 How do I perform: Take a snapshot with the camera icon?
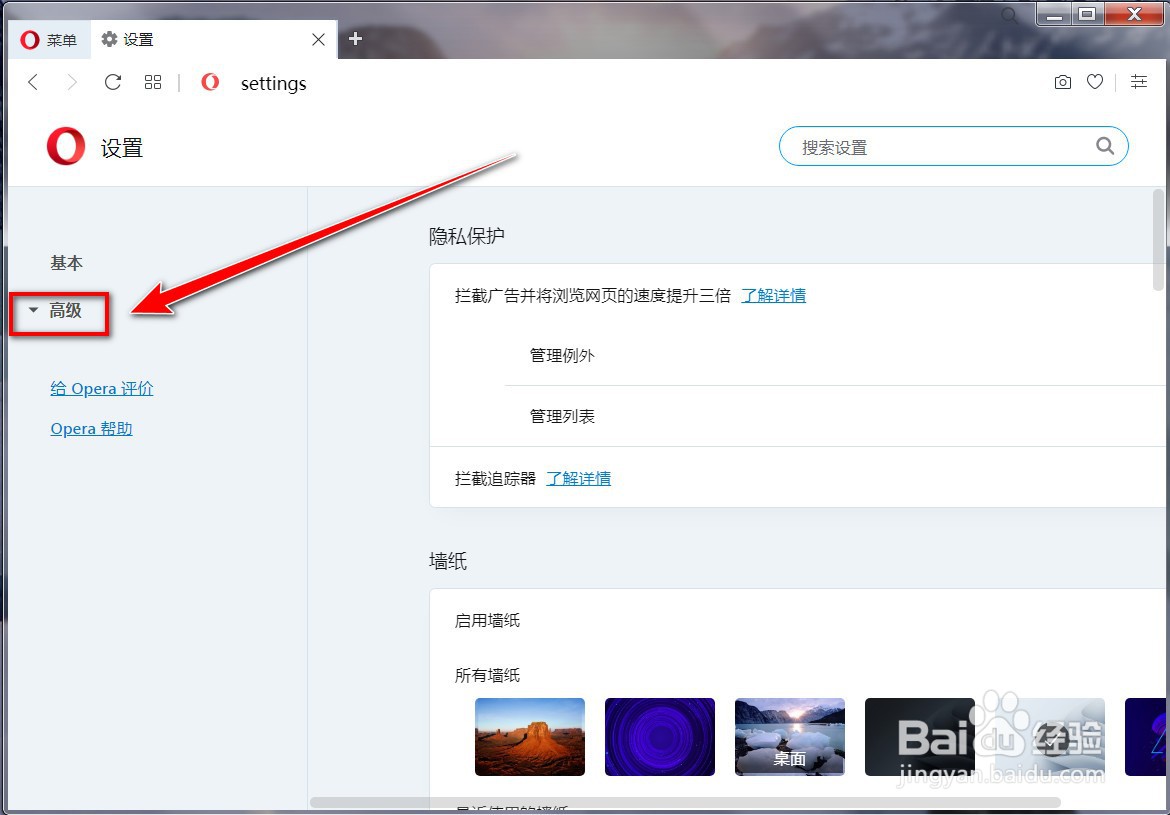[1062, 82]
